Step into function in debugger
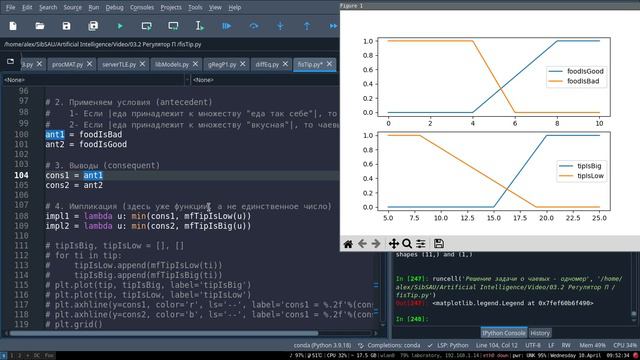 click(x=280, y=26)
